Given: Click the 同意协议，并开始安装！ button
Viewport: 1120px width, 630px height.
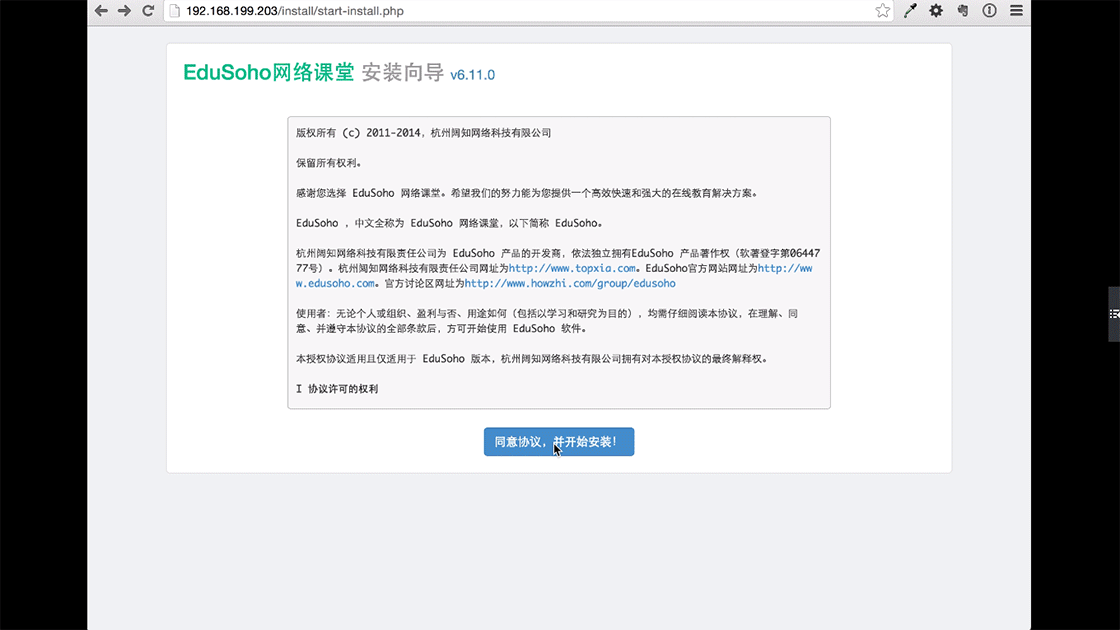Looking at the screenshot, I should coord(559,441).
